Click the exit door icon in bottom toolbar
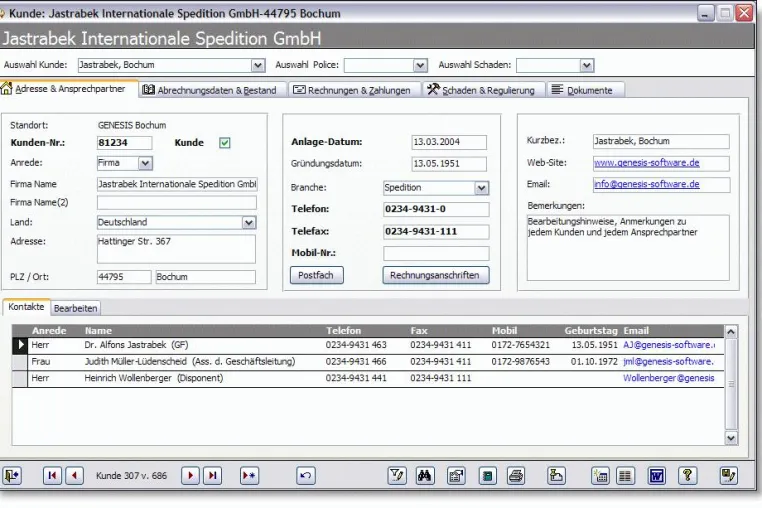The width and height of the screenshot is (762, 508). [x=12, y=475]
